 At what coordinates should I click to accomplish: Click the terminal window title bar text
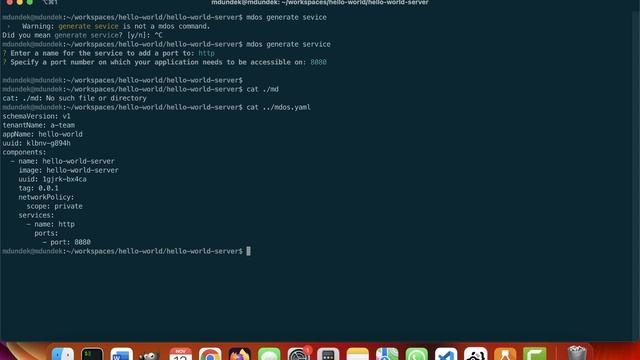pos(320,2)
